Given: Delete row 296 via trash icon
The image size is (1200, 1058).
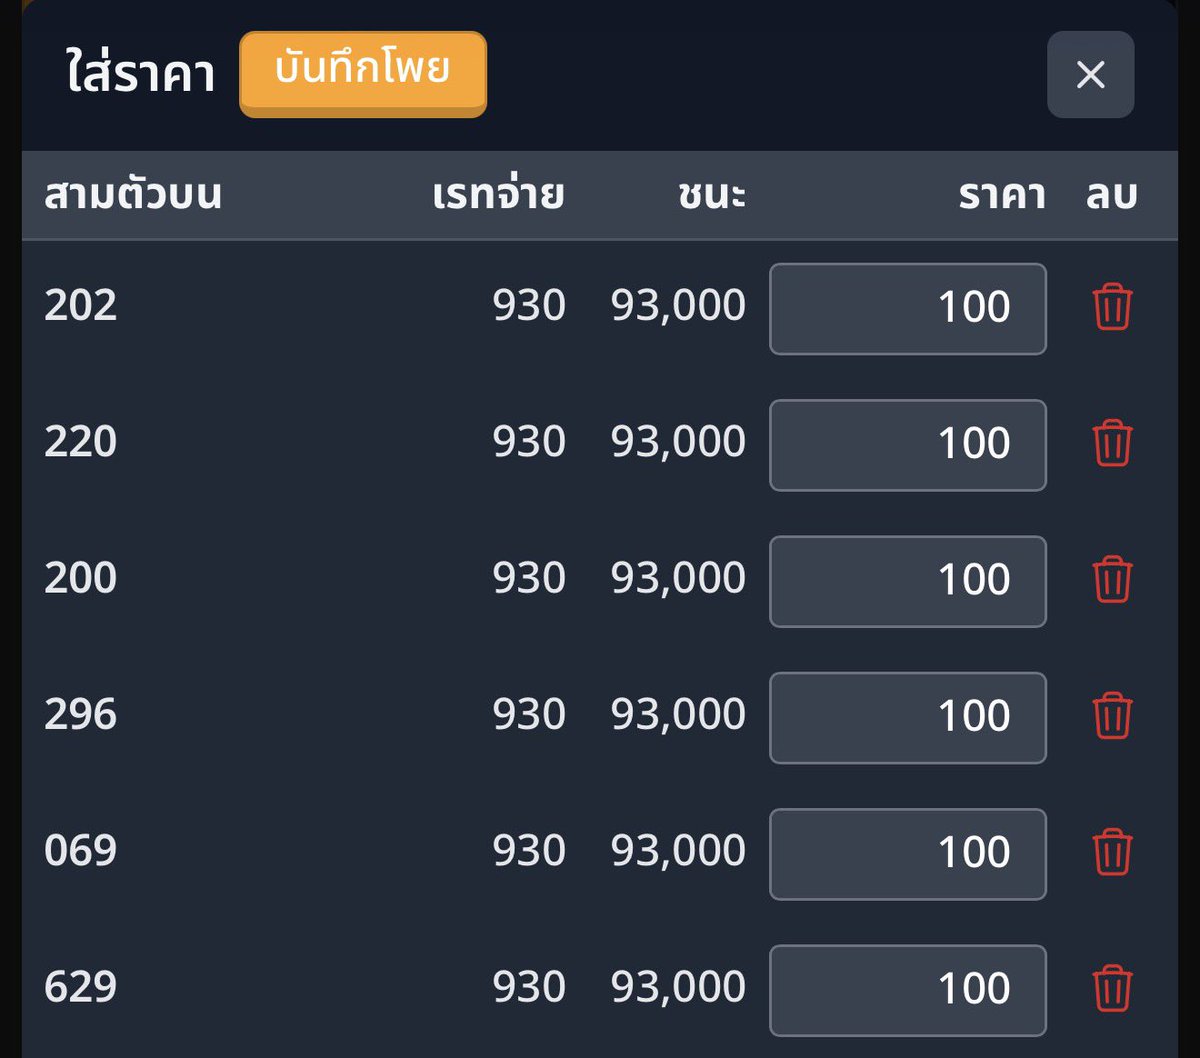Looking at the screenshot, I should tap(1112, 716).
